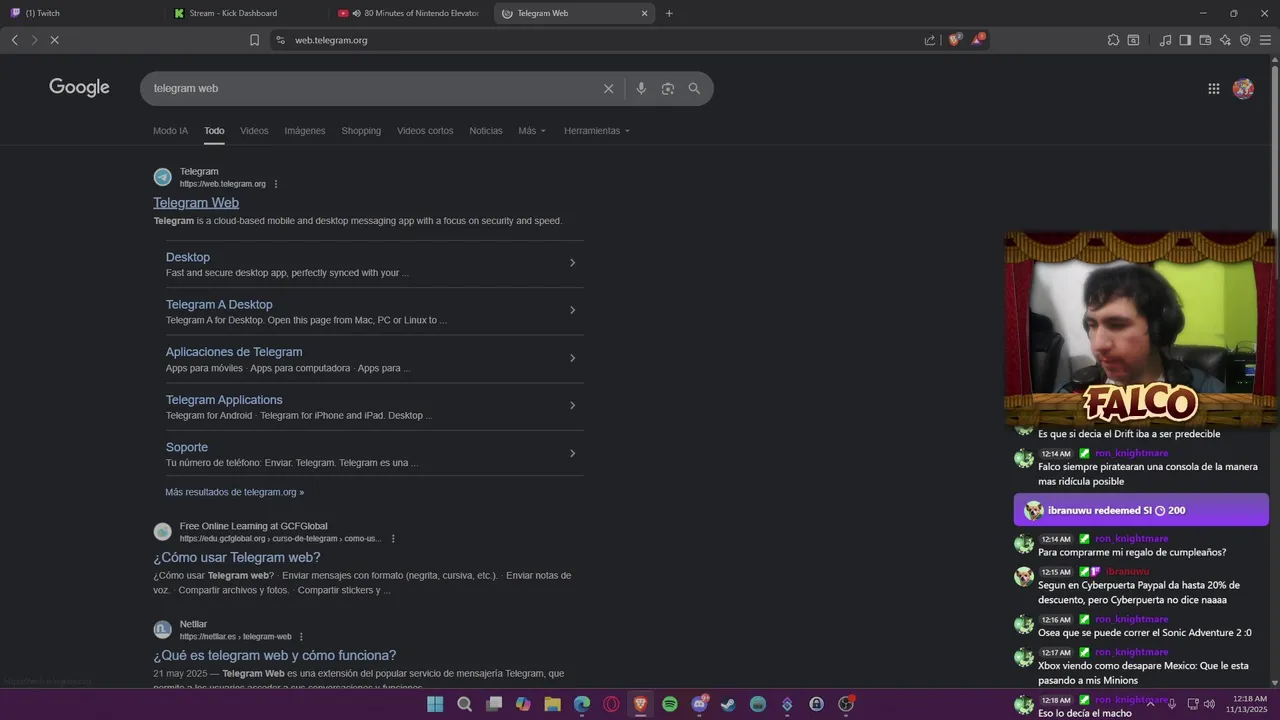
Task: Click the Google search magnifier button
Action: [694, 88]
